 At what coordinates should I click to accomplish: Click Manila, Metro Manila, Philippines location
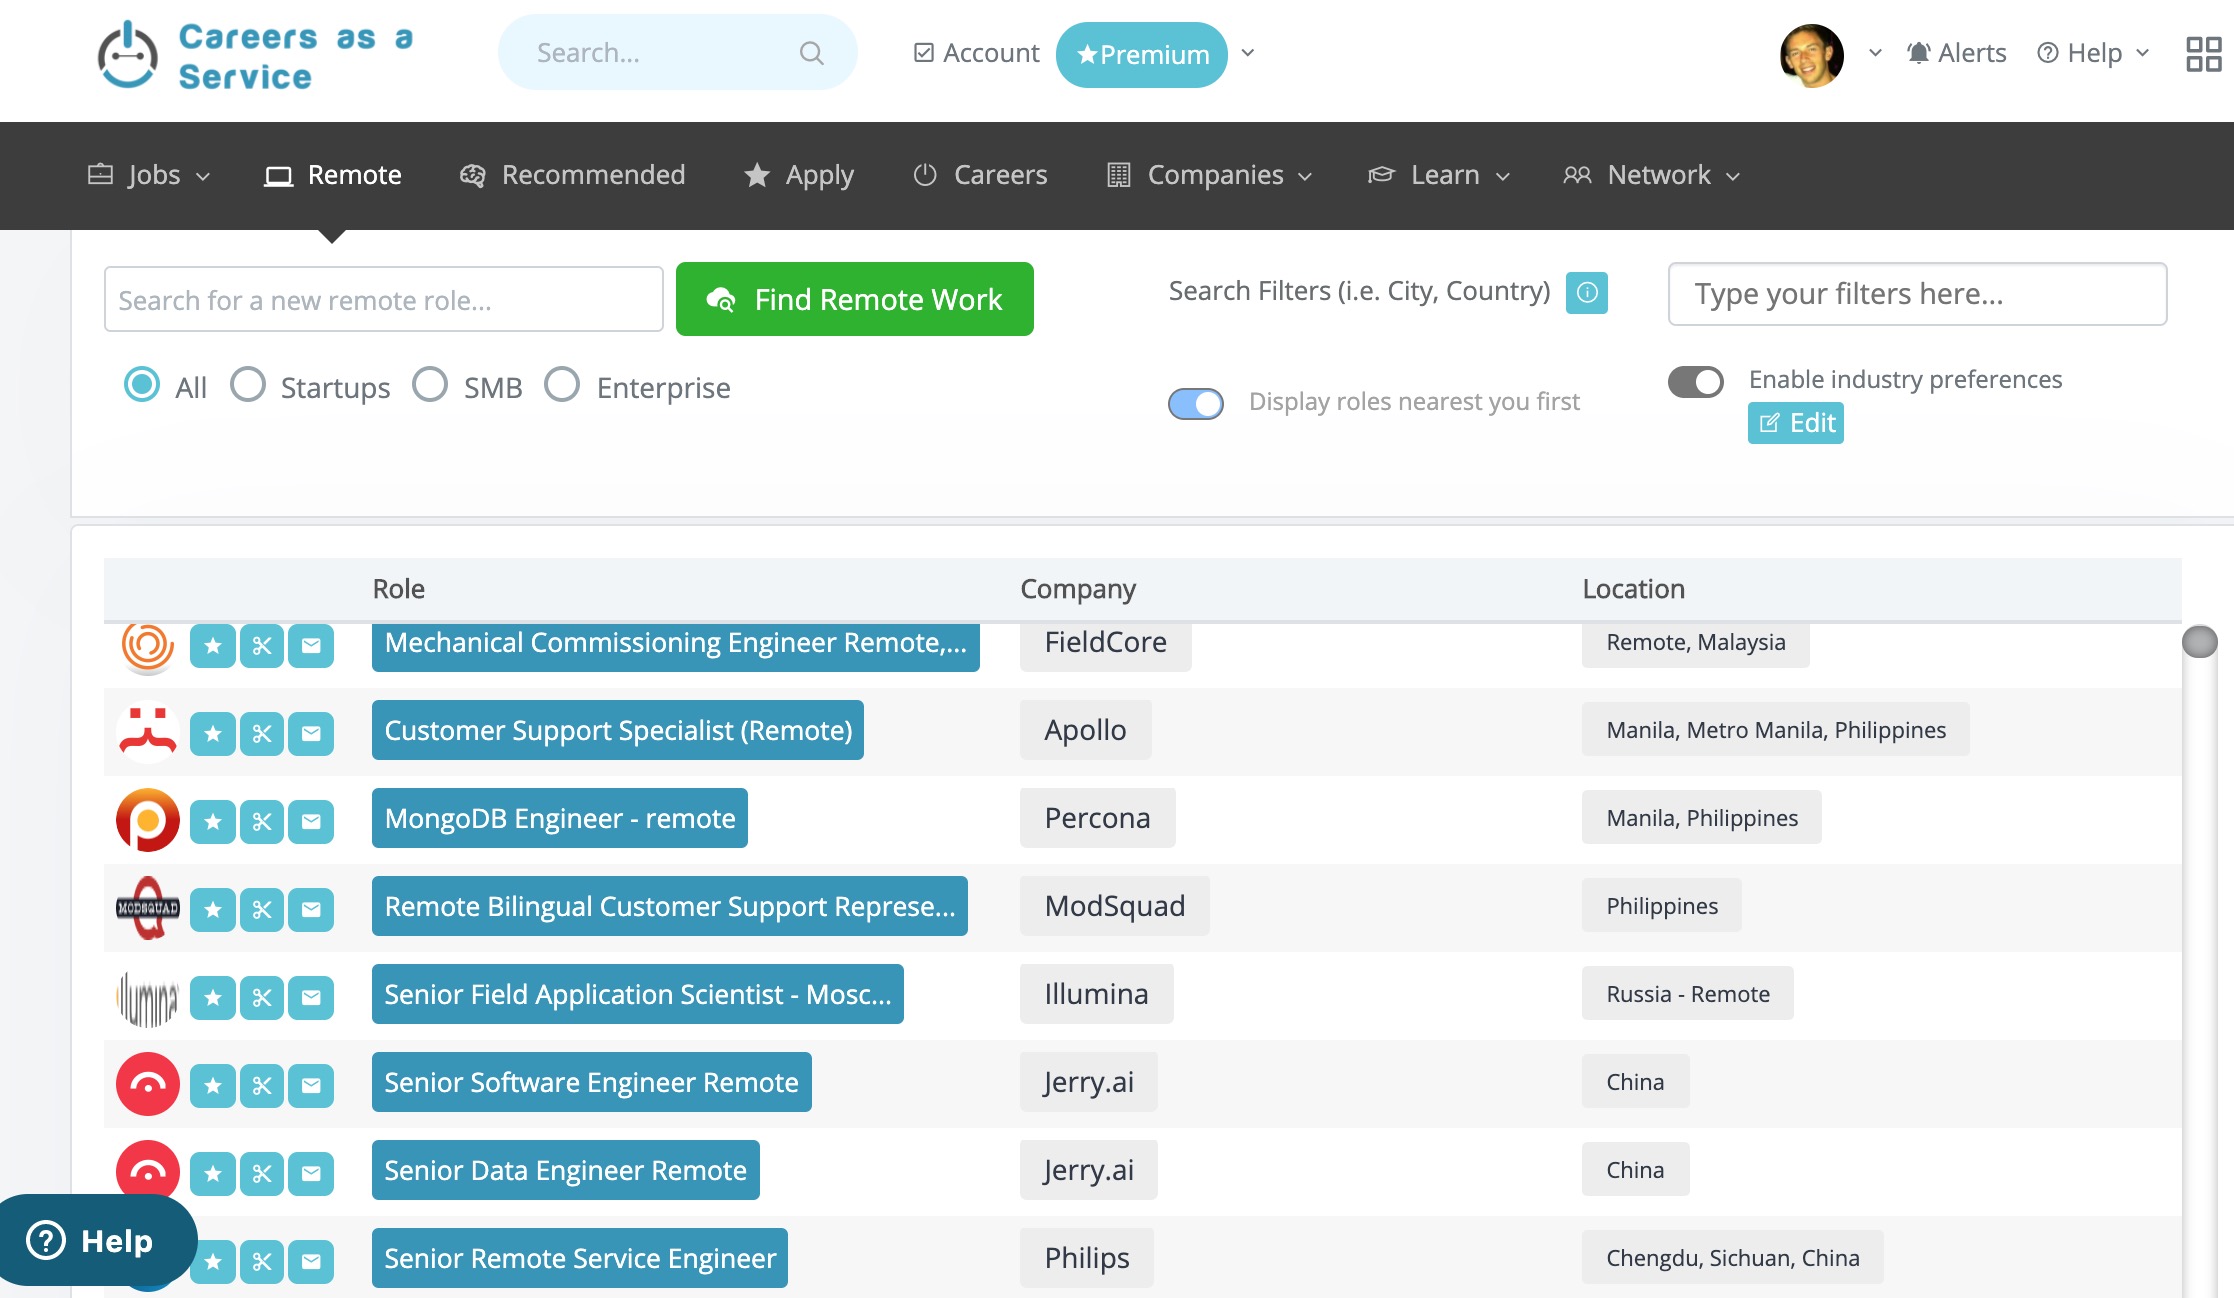(1776, 730)
